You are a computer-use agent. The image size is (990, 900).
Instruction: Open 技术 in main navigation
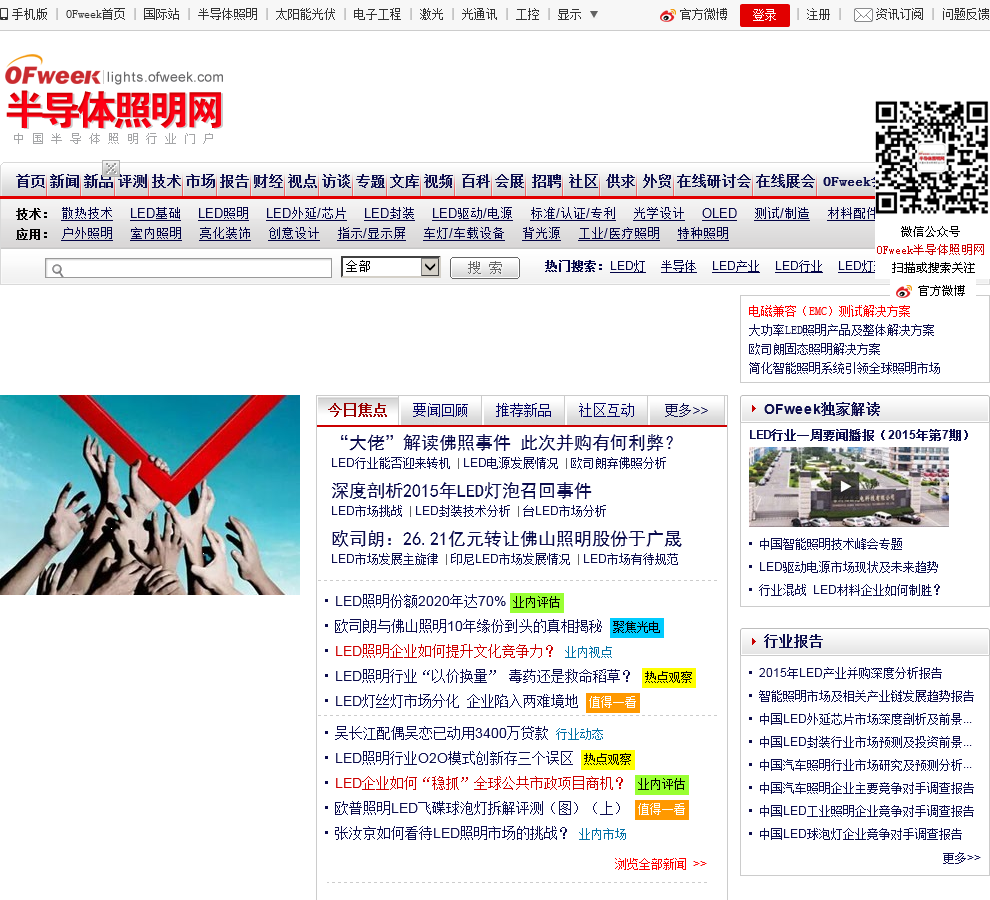[167, 182]
